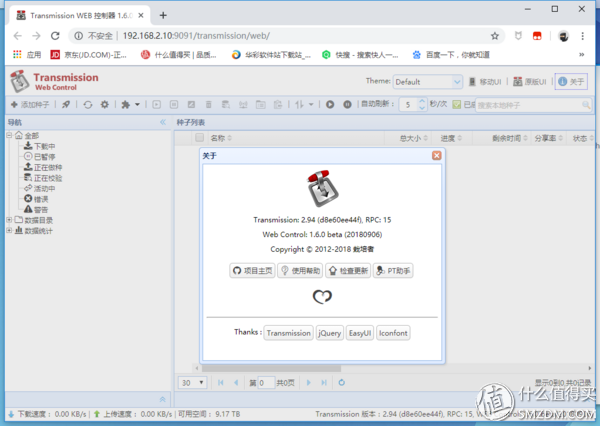
Task: Open EasyUI thanks link
Action: coord(360,333)
